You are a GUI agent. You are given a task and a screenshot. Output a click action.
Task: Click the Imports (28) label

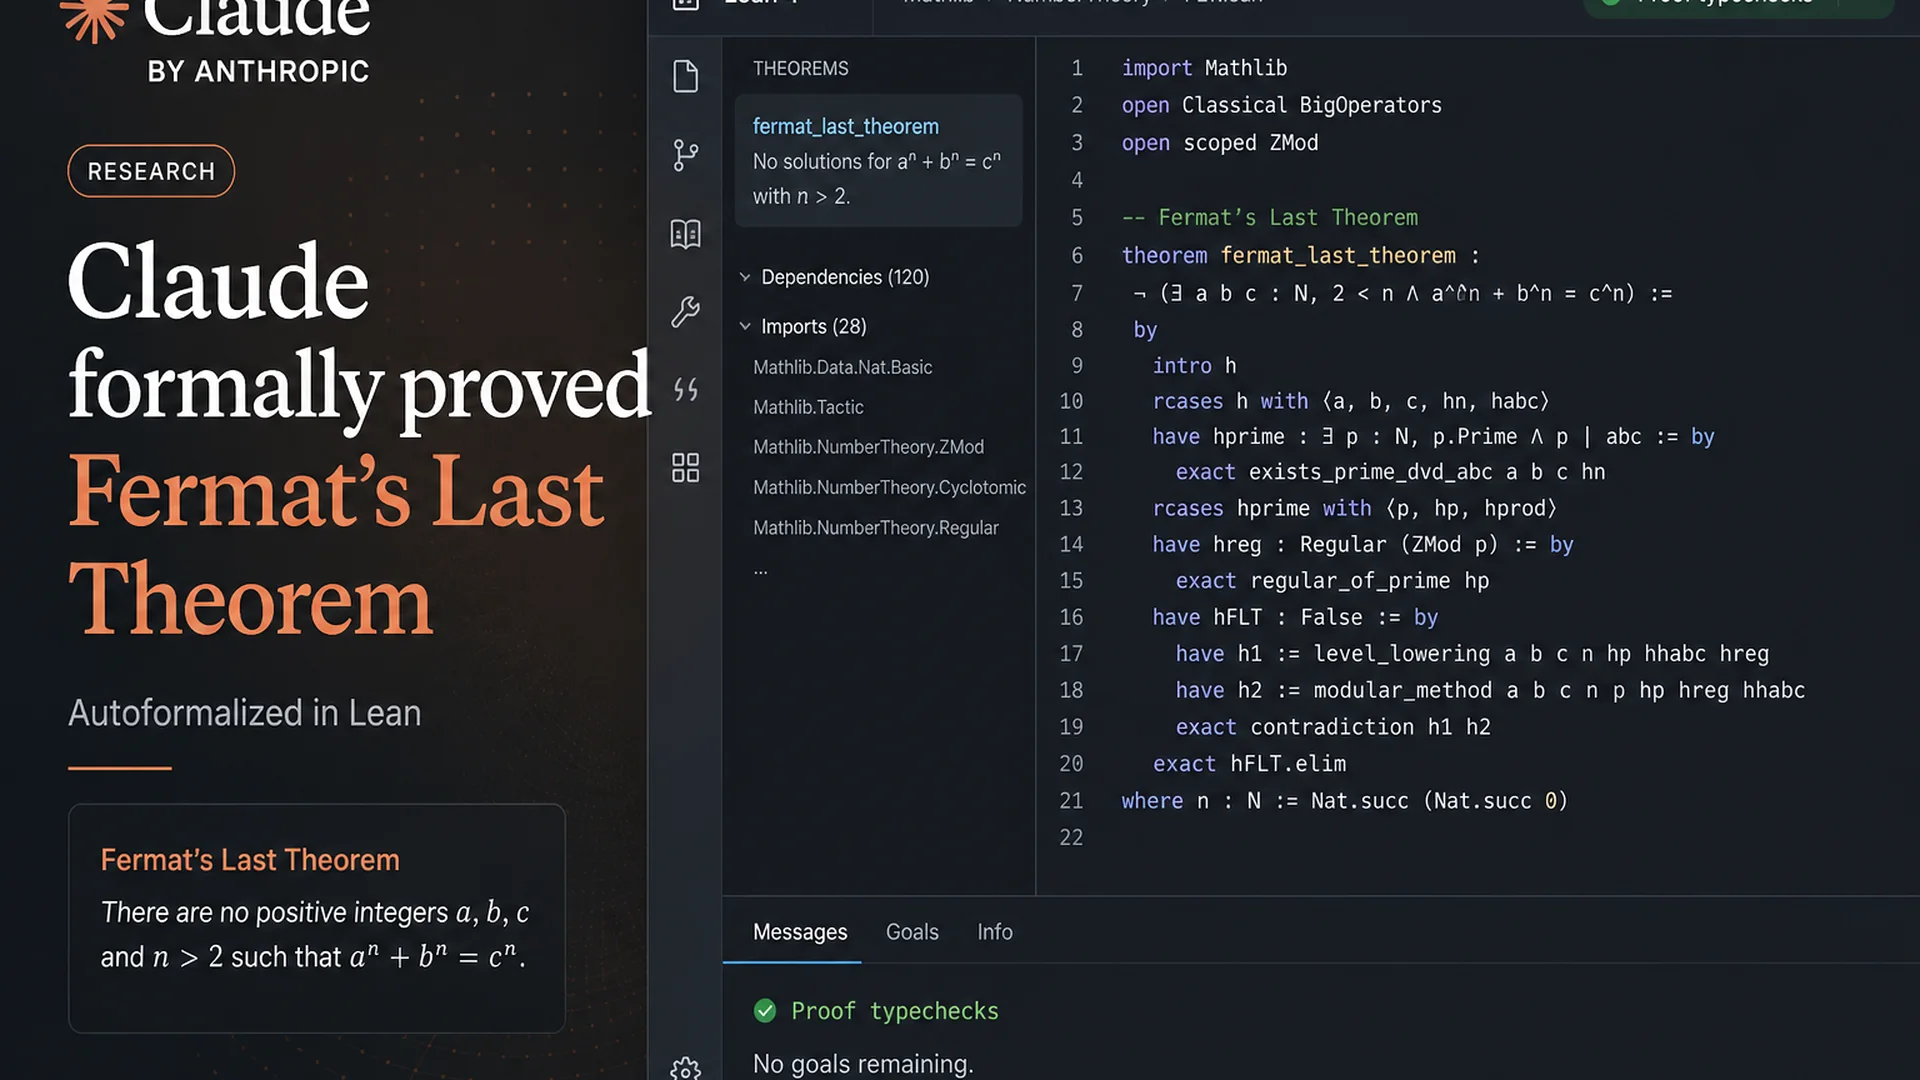[814, 326]
